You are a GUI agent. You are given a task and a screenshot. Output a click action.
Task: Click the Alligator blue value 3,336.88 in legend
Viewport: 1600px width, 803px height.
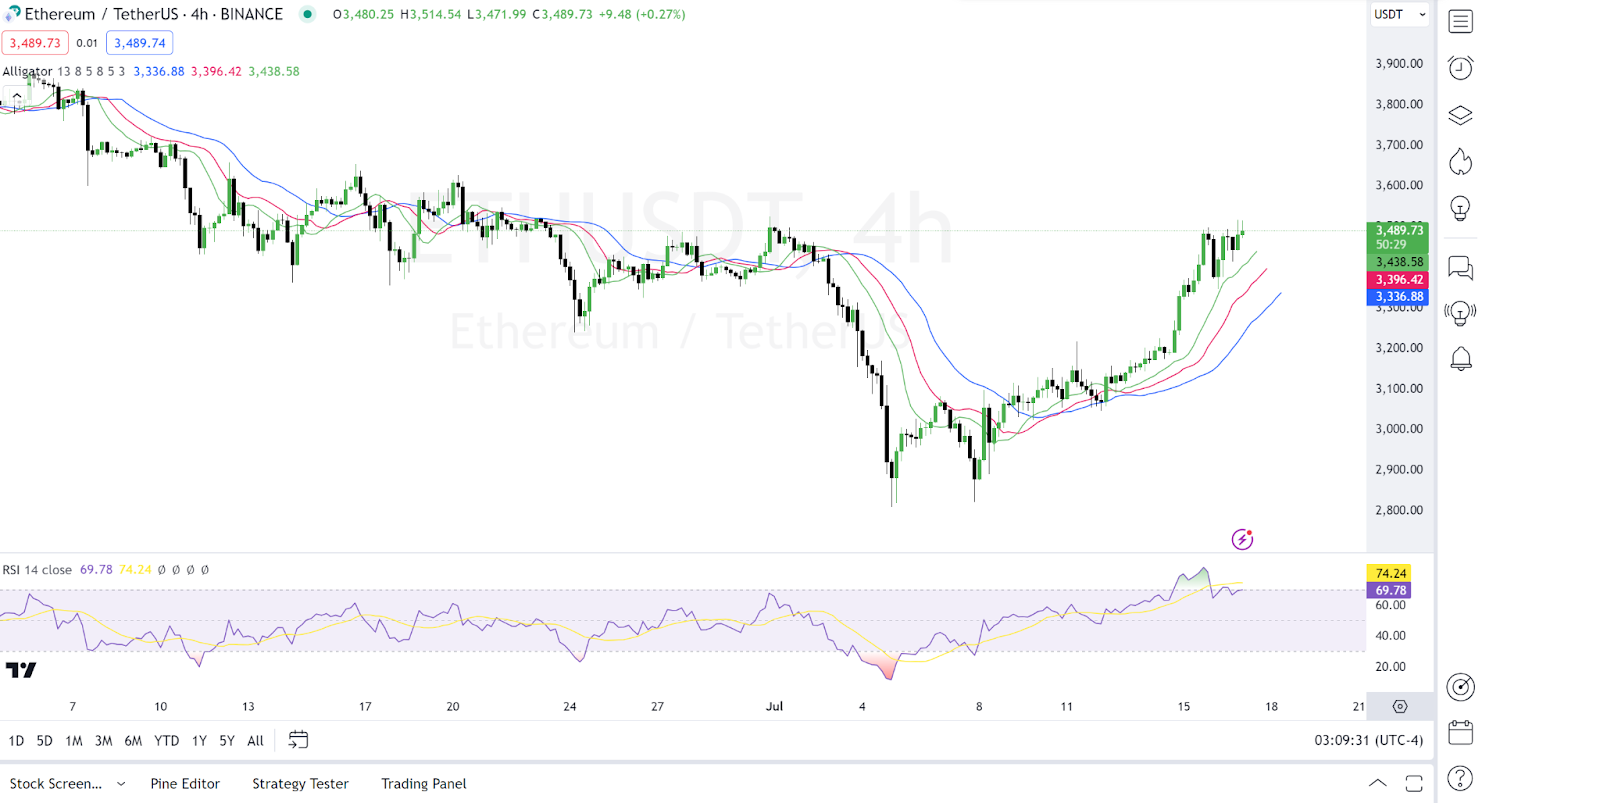(159, 71)
